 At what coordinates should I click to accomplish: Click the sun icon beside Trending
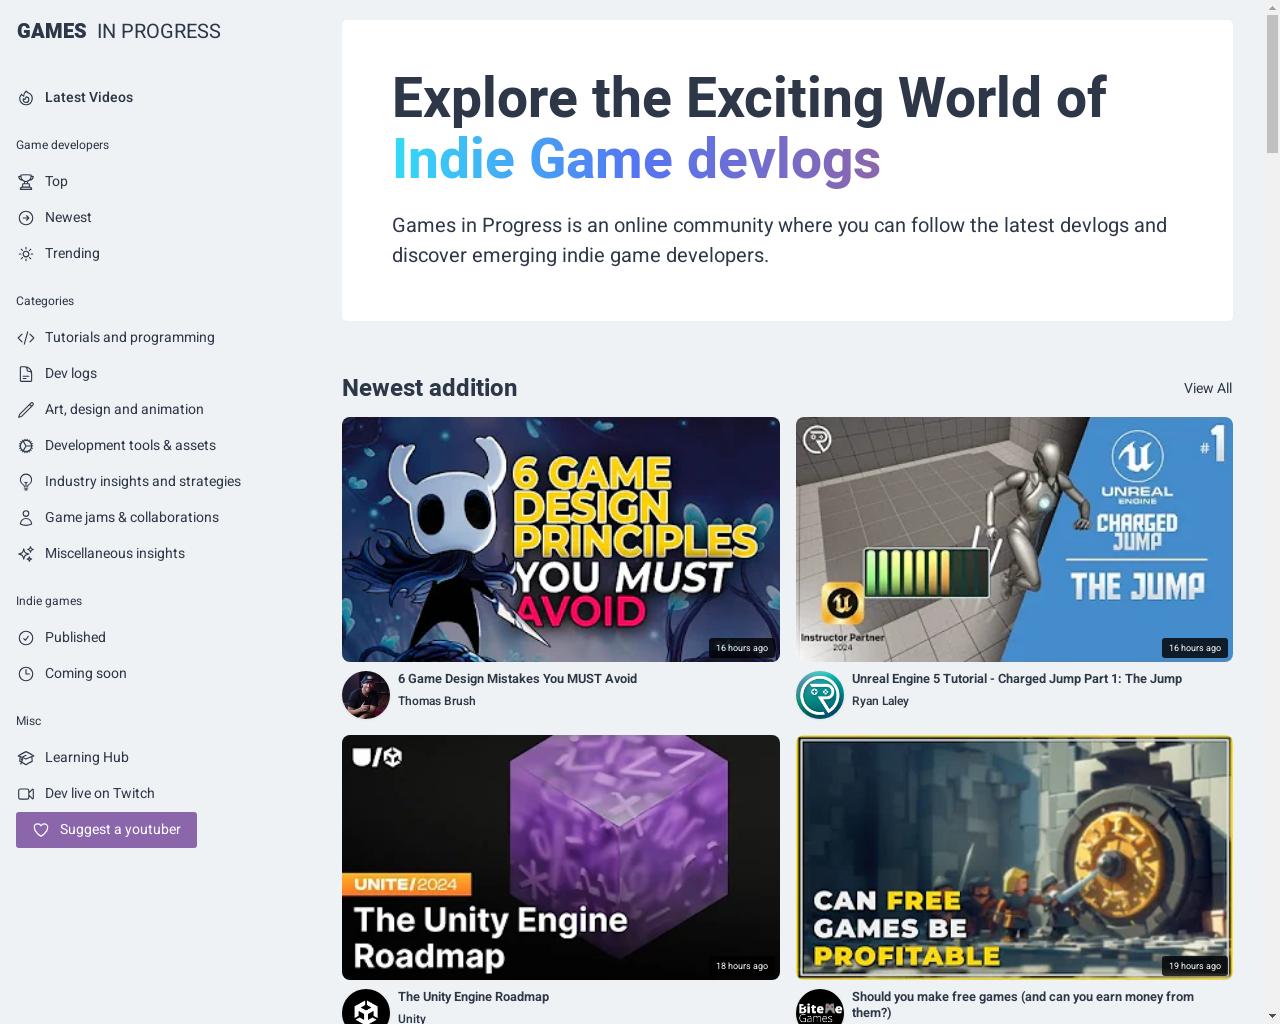tap(26, 254)
